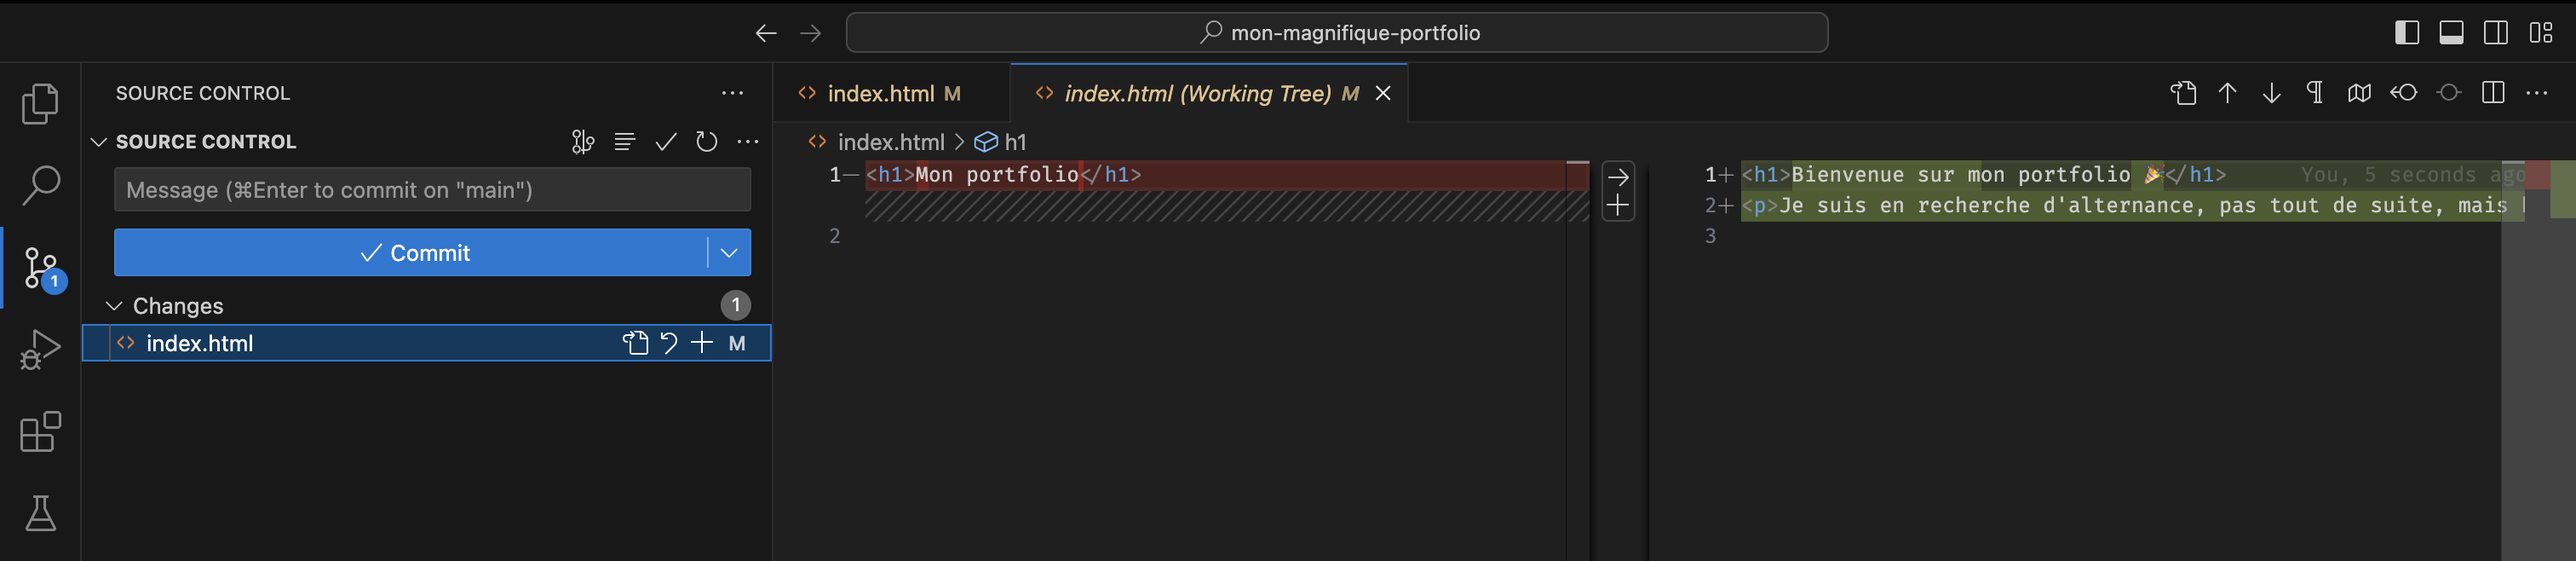This screenshot has height=561, width=2576.
Task: Open the Search view in activity bar
Action: (40, 186)
